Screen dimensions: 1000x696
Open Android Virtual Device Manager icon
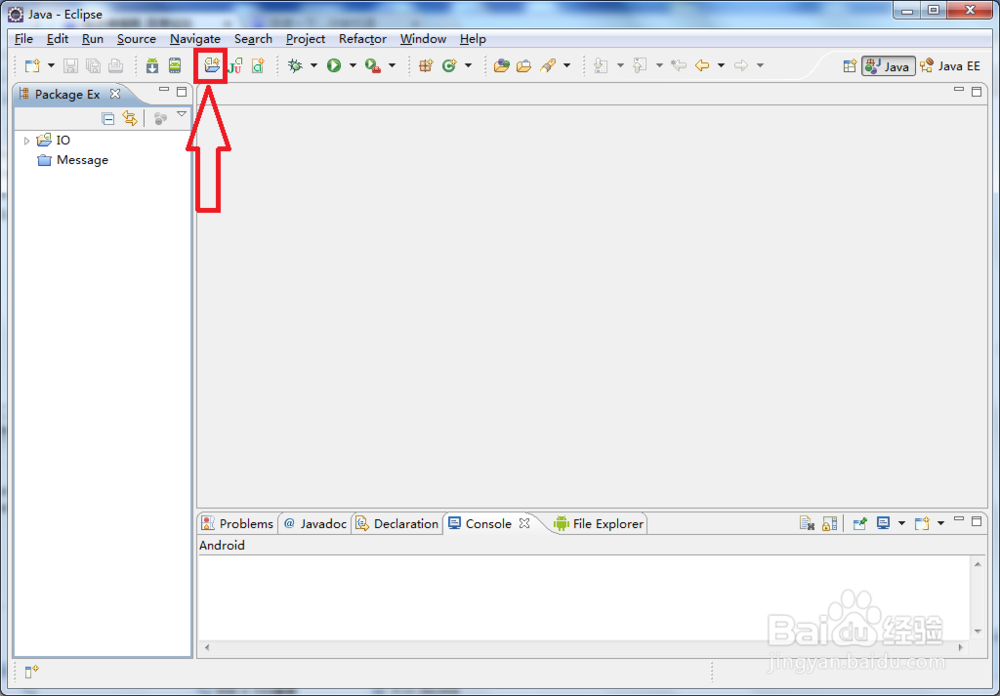click(175, 65)
